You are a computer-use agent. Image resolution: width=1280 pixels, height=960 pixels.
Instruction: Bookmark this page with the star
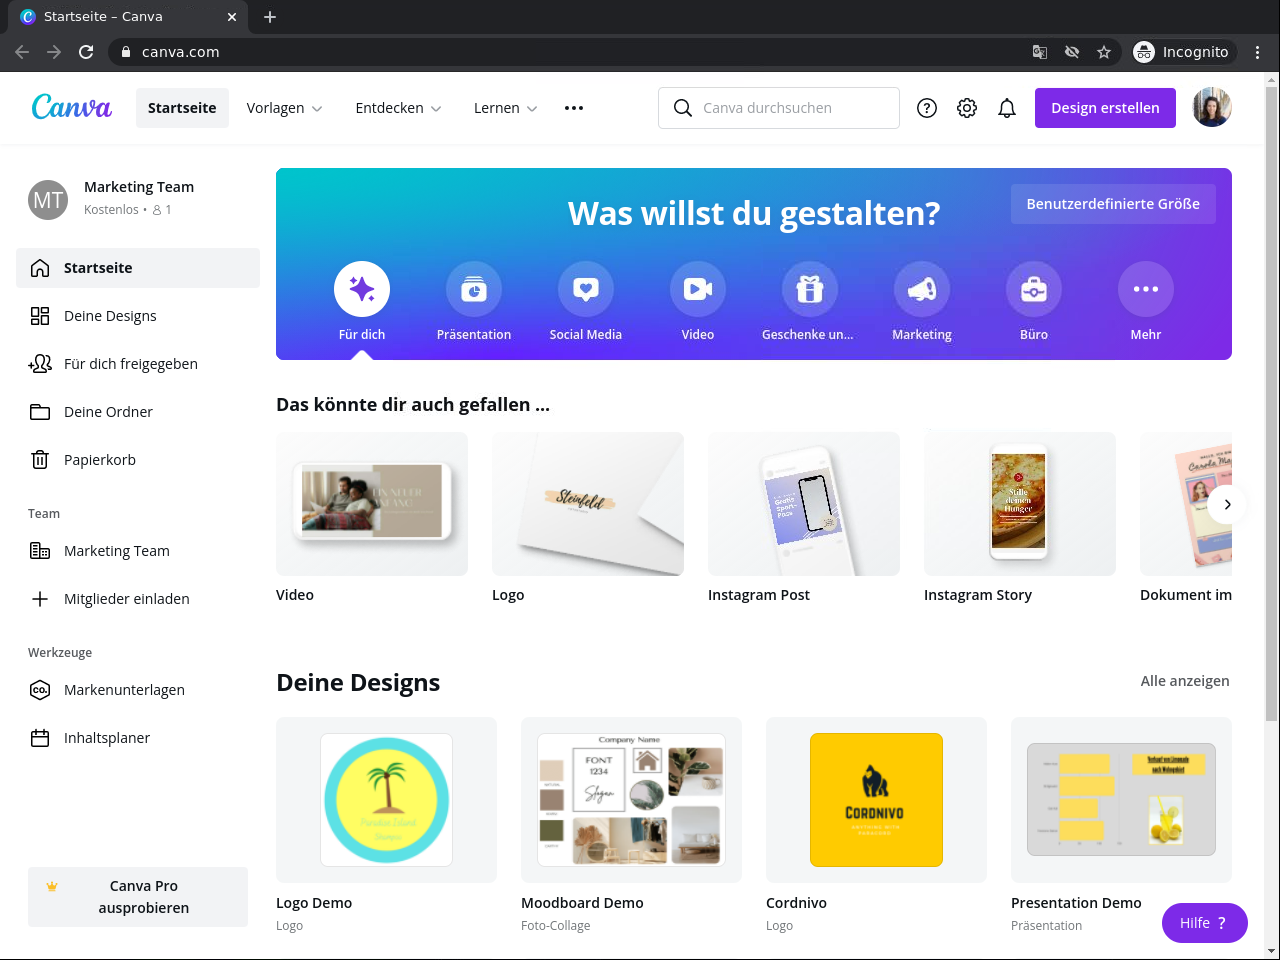(x=1104, y=52)
